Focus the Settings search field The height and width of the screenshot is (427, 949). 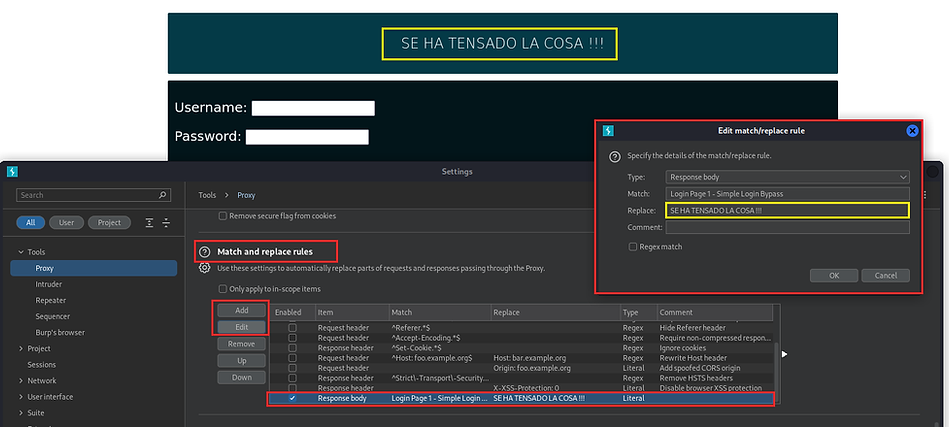[x=93, y=195]
